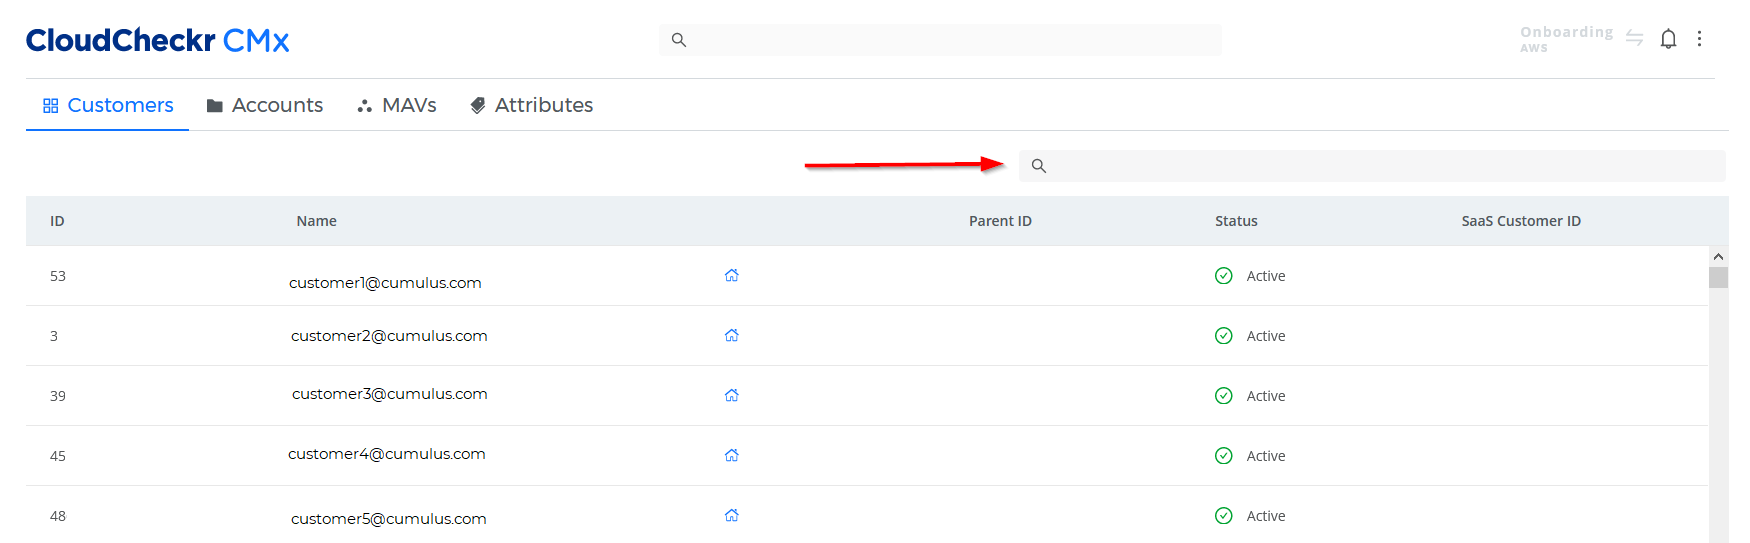The height and width of the screenshot is (543, 1750).
Task: Switch to the Attributes tab
Action: click(532, 105)
